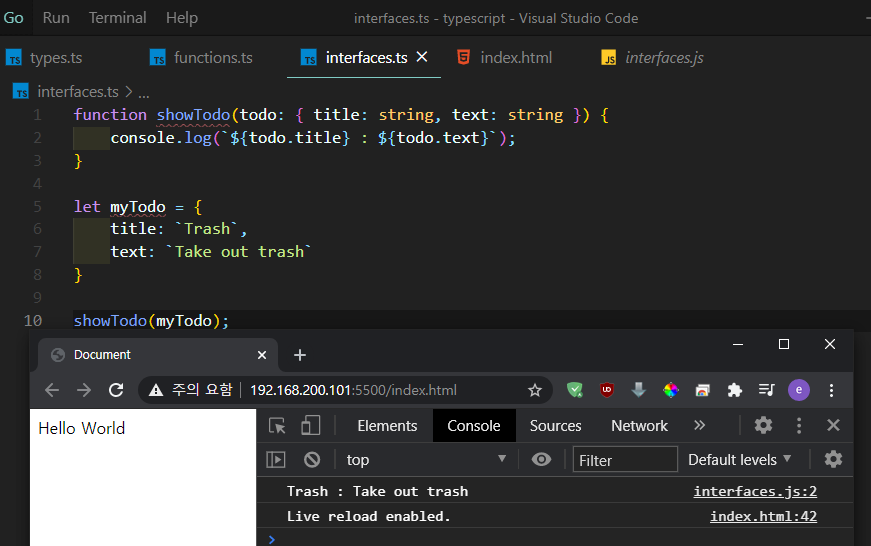The height and width of the screenshot is (546, 871).
Task: Open the Help menu
Action: [x=182, y=18]
